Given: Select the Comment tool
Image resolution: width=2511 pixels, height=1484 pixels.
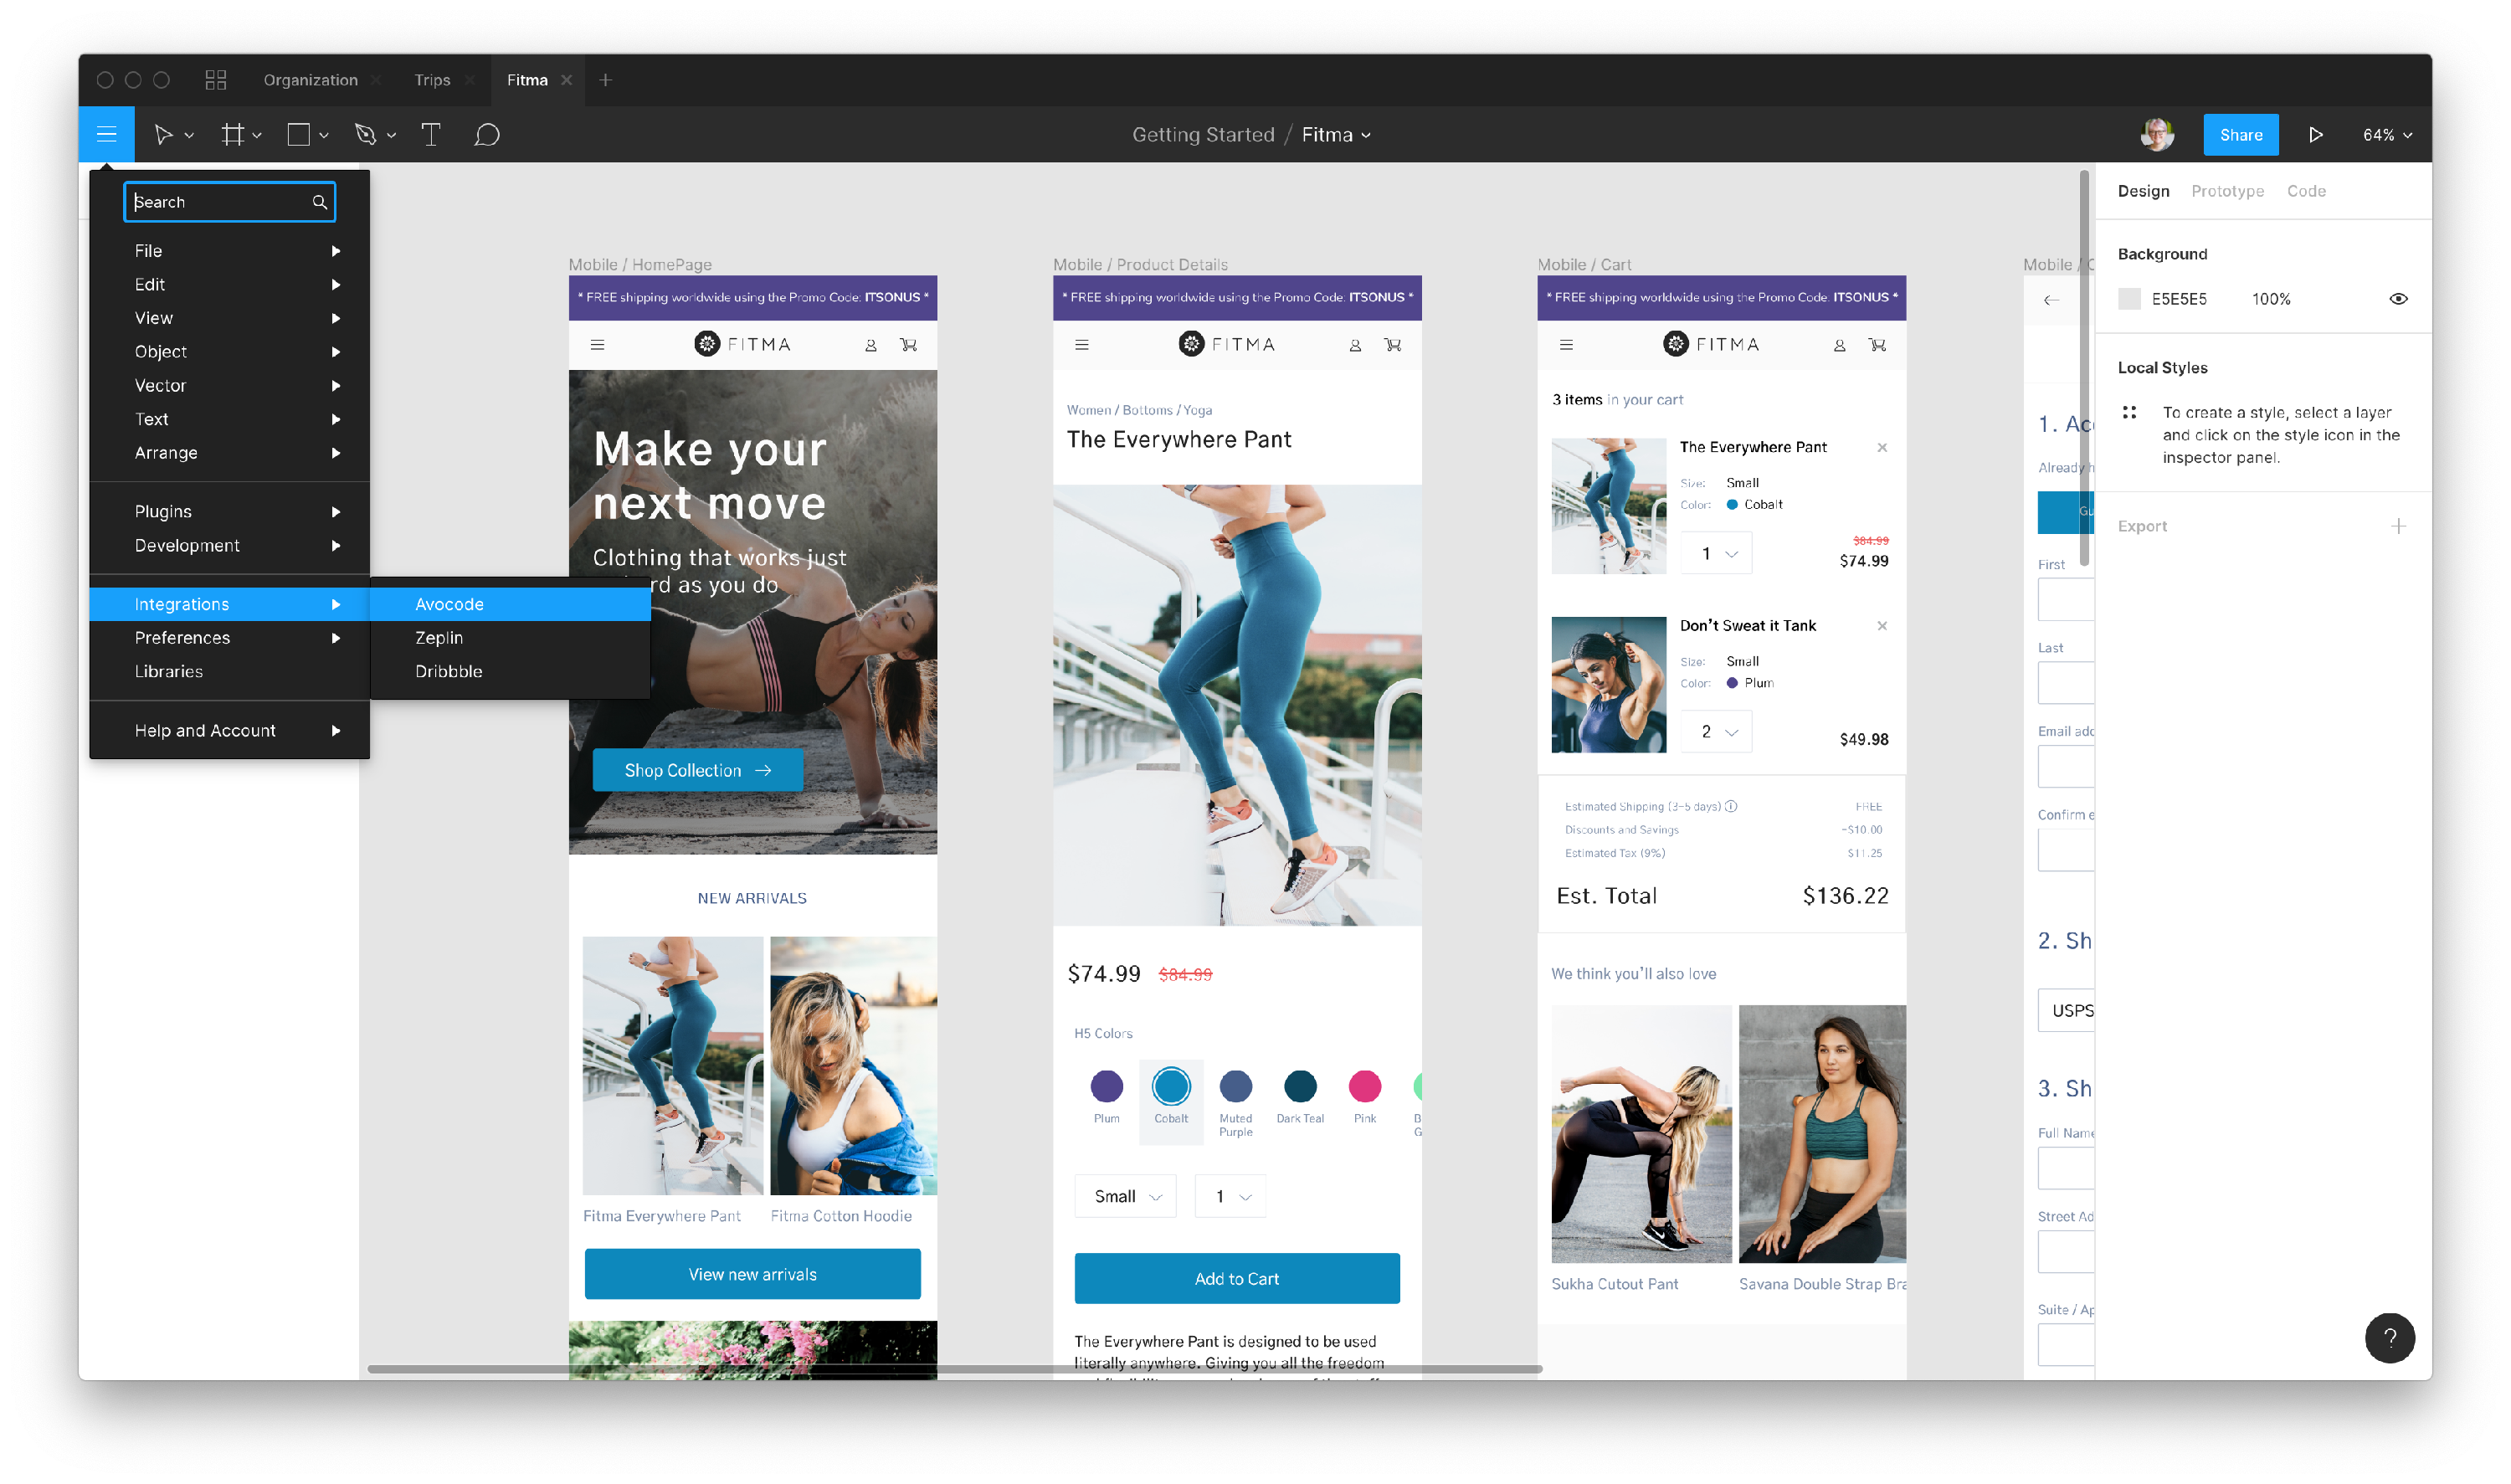Looking at the screenshot, I should tap(487, 134).
